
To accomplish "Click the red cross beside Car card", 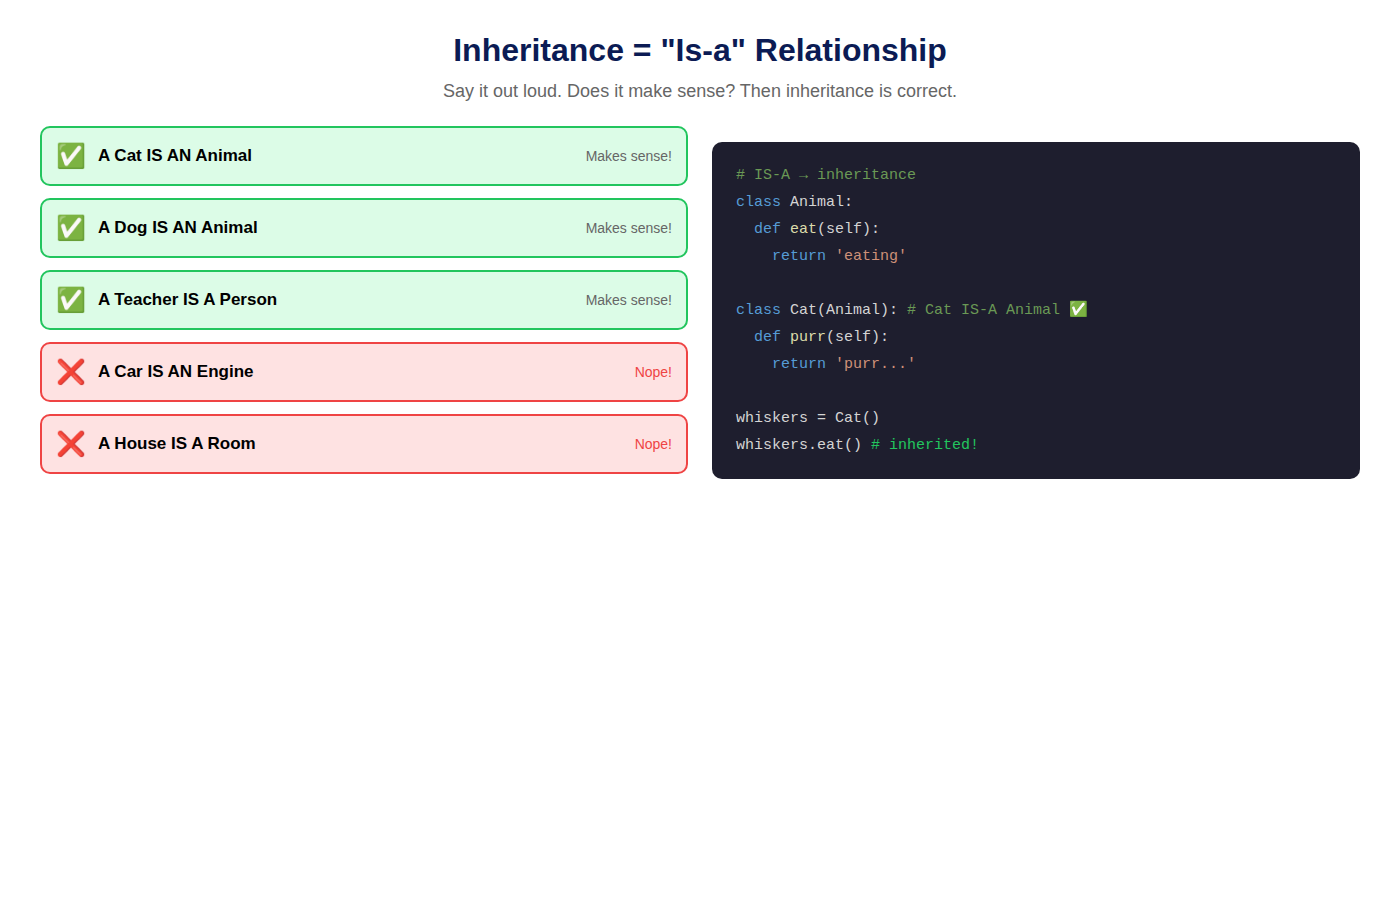I will 71,372.
